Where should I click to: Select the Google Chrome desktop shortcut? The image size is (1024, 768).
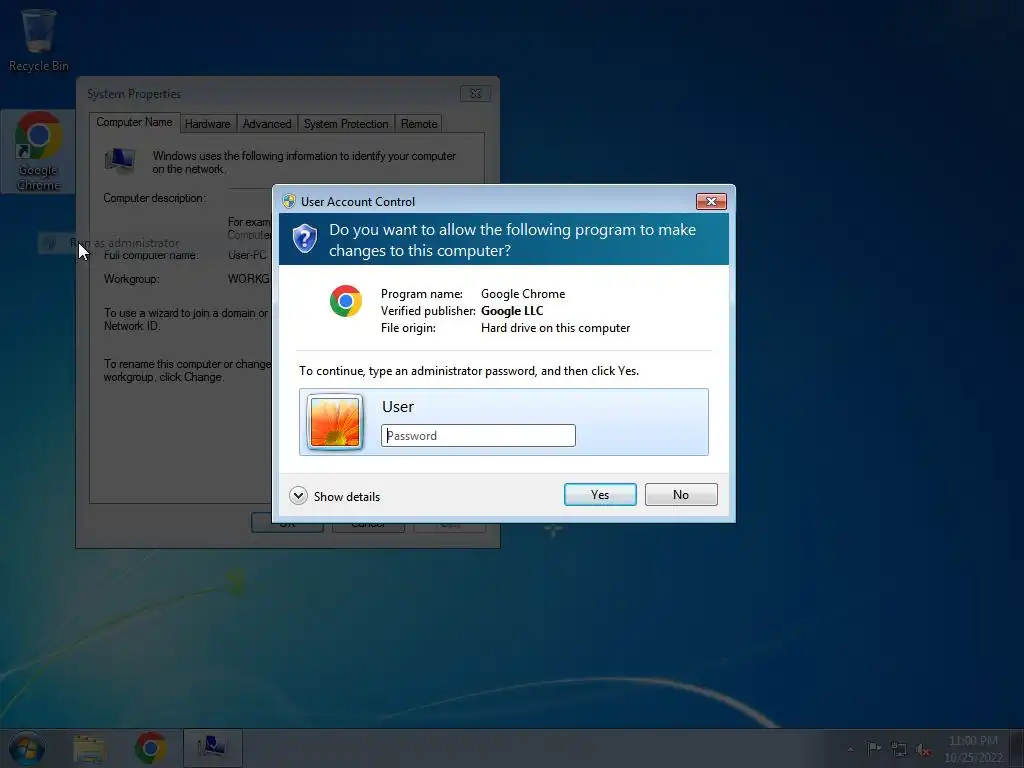click(38, 152)
